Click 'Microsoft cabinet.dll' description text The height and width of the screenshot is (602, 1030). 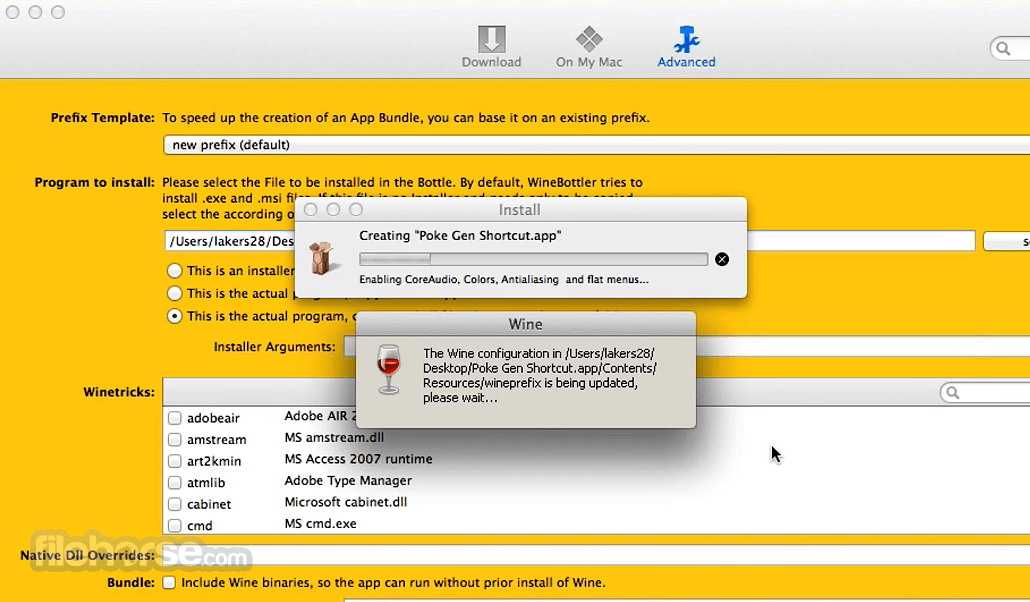point(346,502)
